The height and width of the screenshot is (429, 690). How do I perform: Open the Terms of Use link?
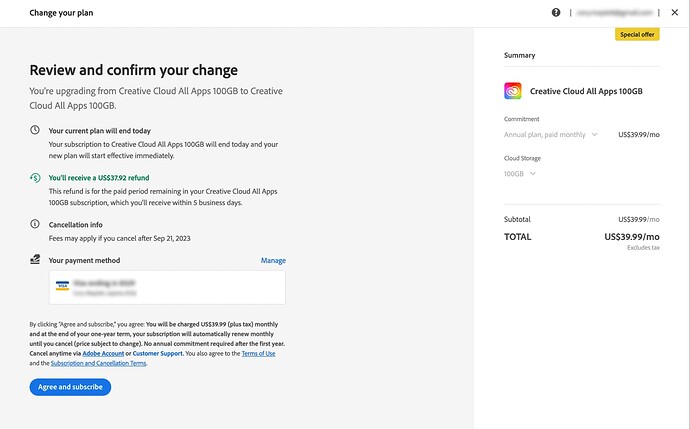coord(258,353)
